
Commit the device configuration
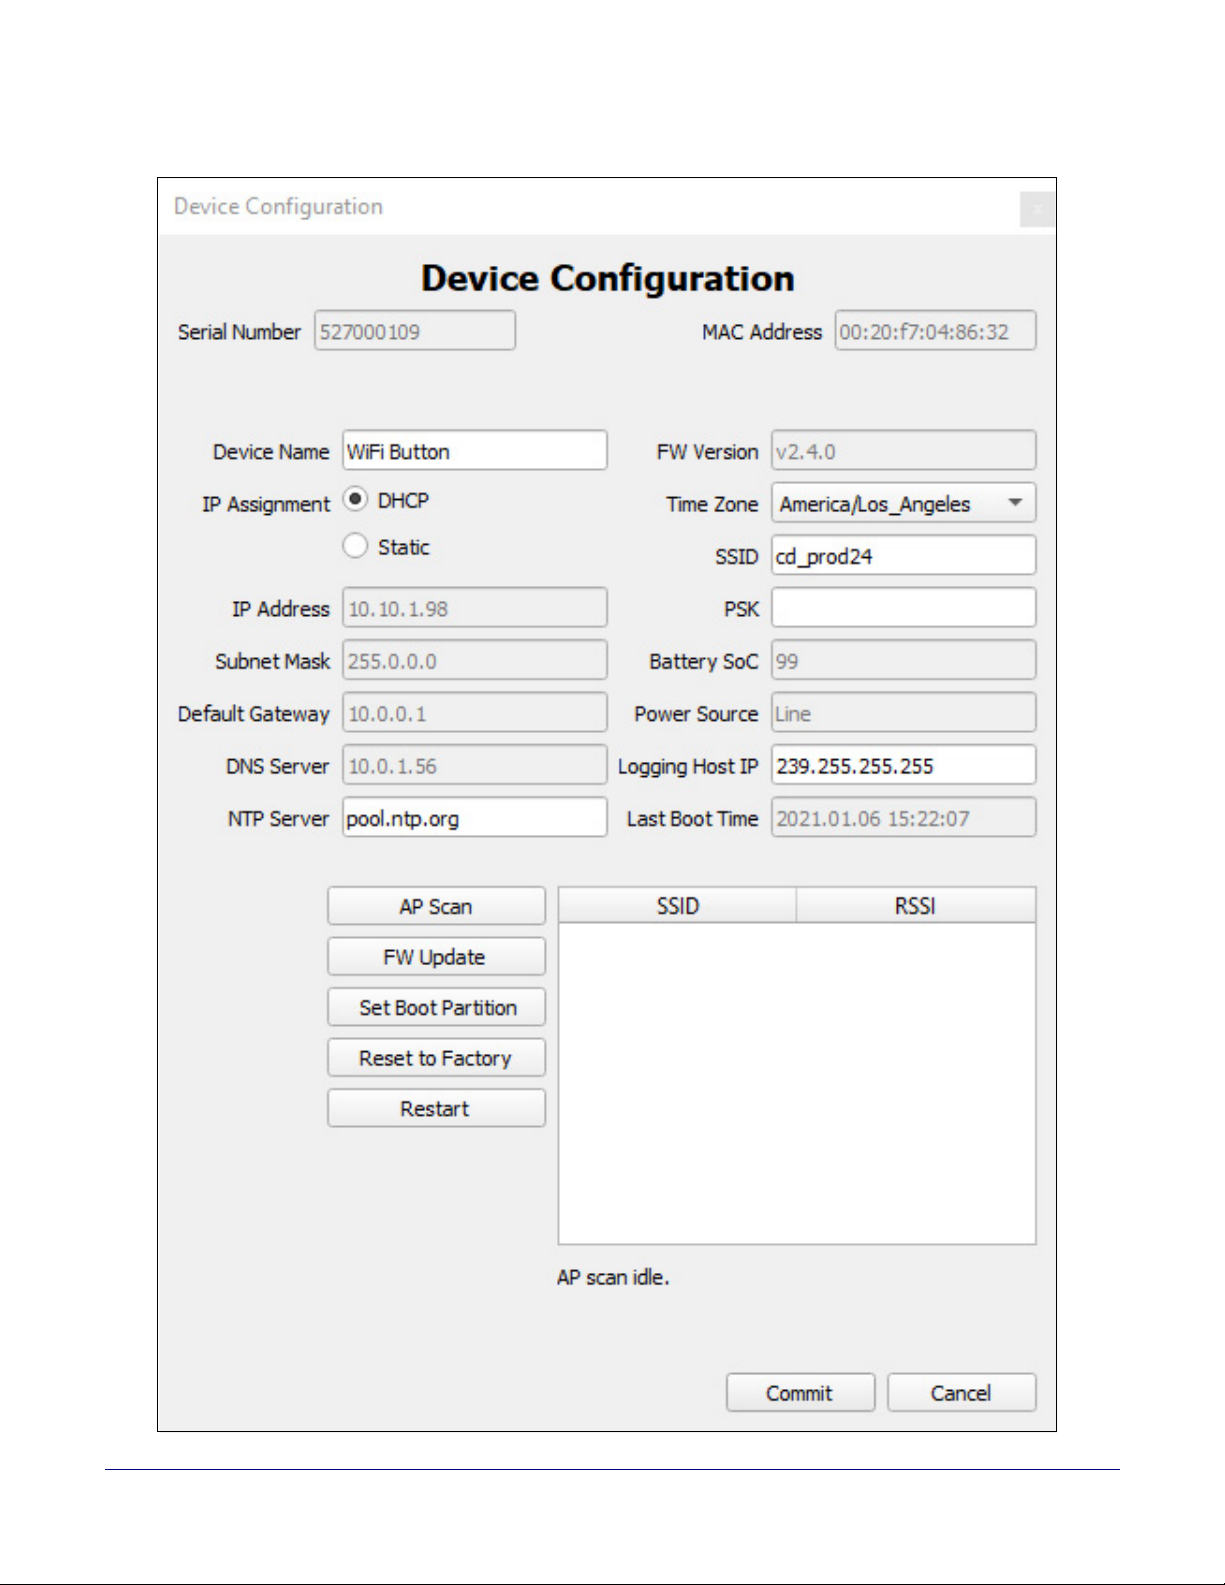coord(800,1393)
